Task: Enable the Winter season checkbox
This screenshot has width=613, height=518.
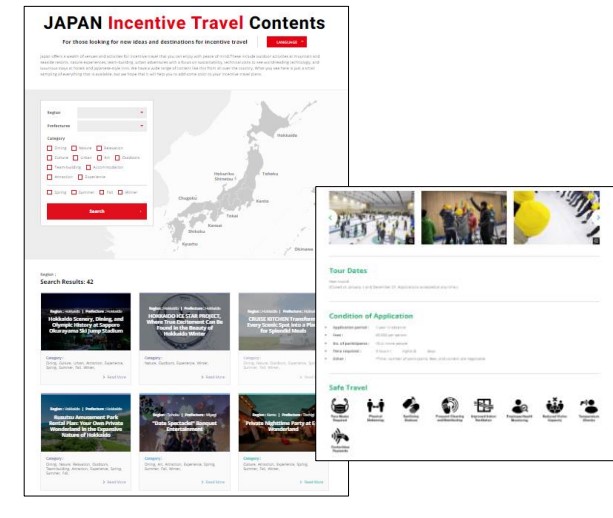Action: [120, 192]
